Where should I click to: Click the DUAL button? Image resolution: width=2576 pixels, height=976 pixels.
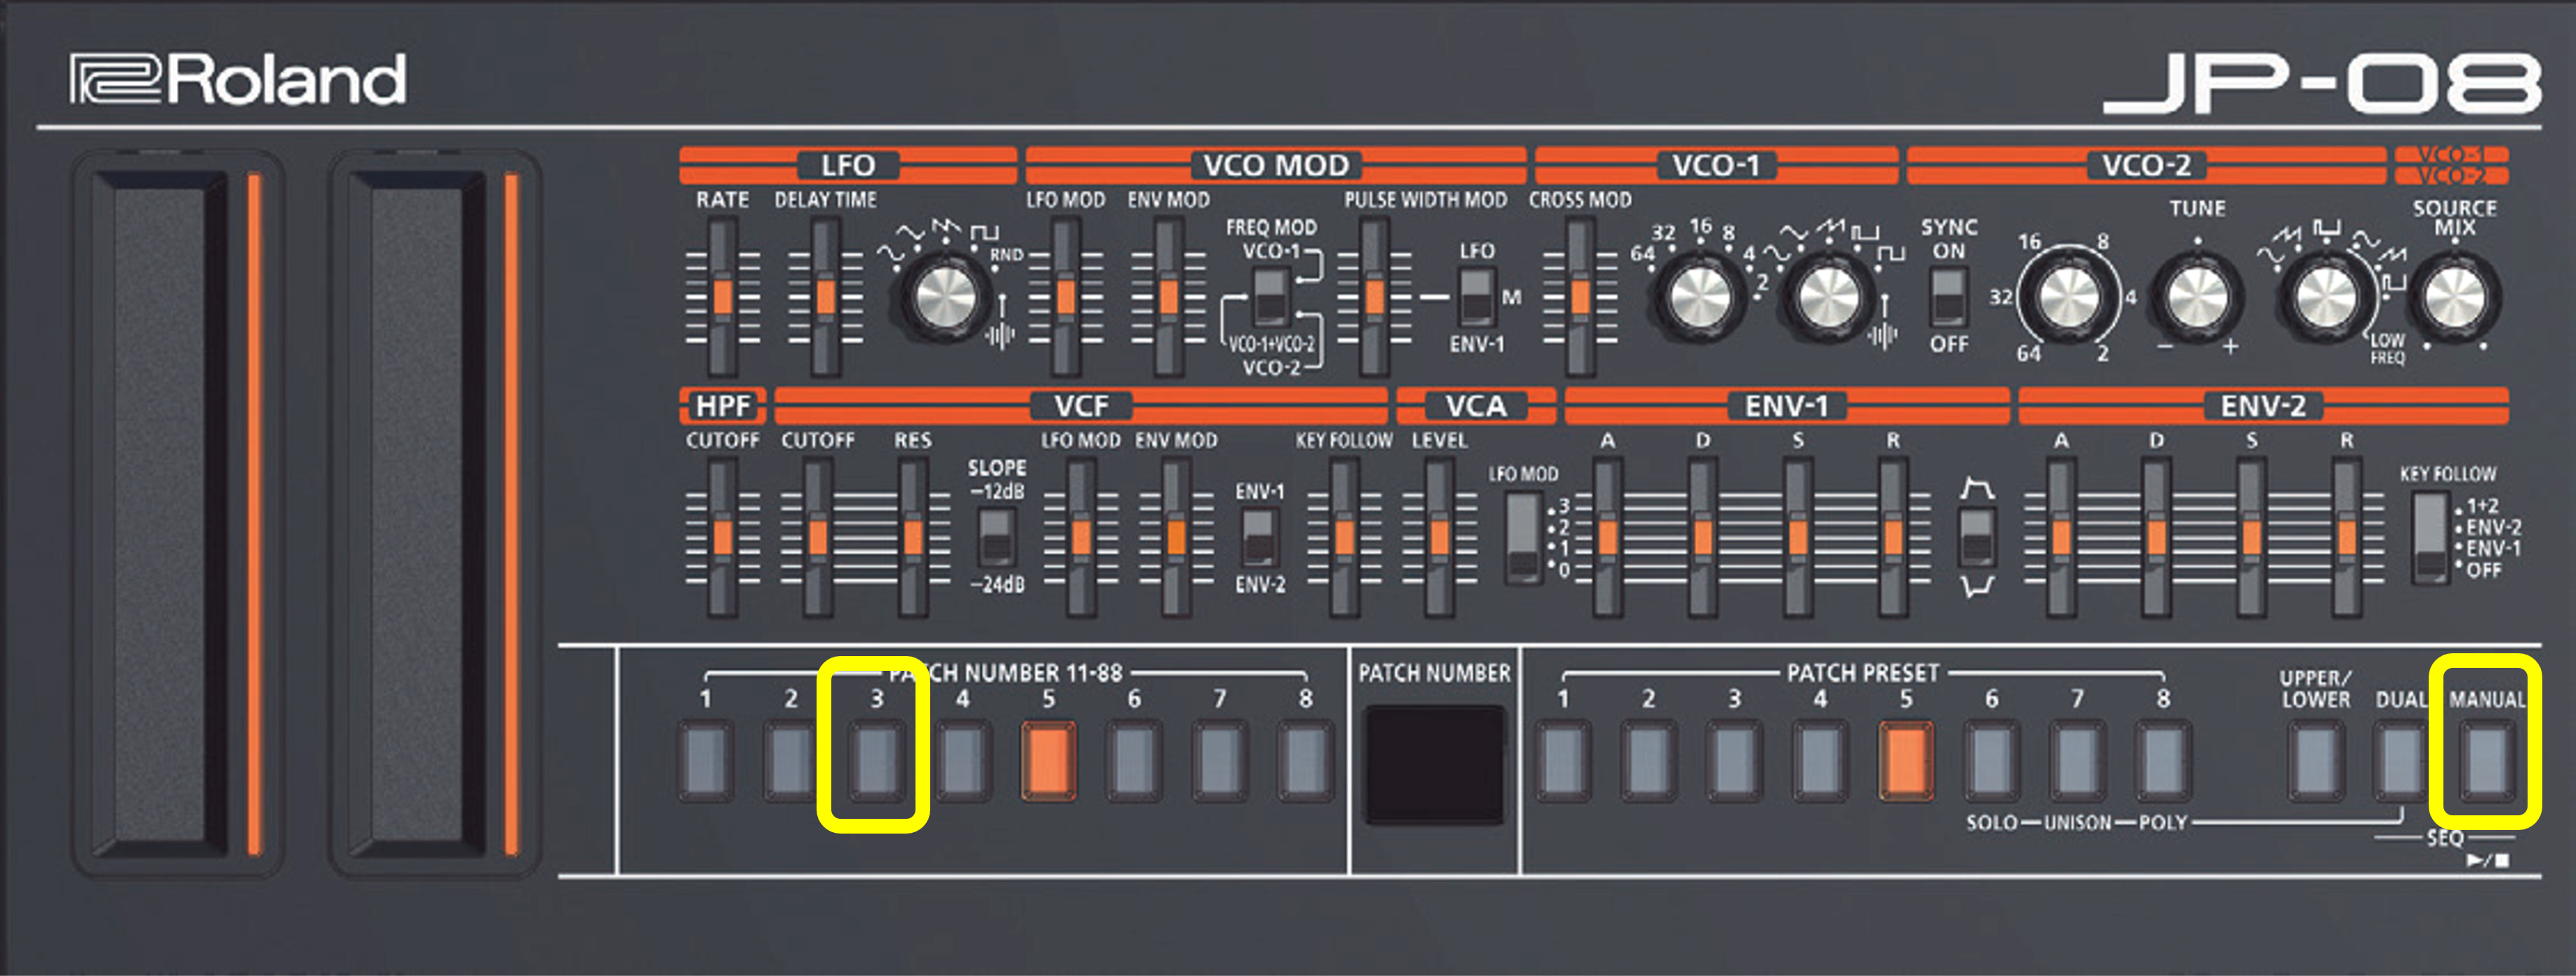click(2402, 761)
